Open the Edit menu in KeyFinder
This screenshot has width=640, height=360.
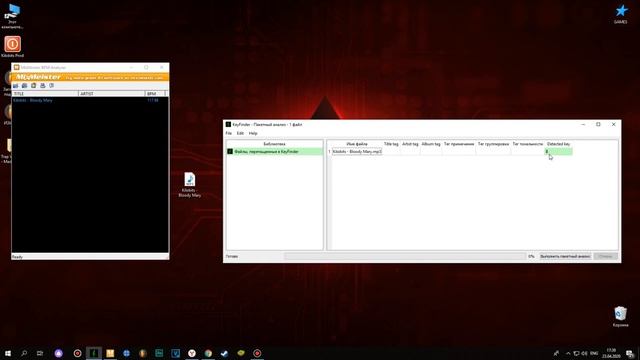click(240, 133)
